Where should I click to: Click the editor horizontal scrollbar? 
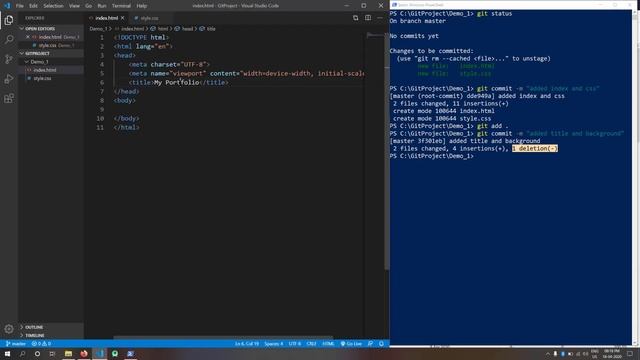click(223, 338)
